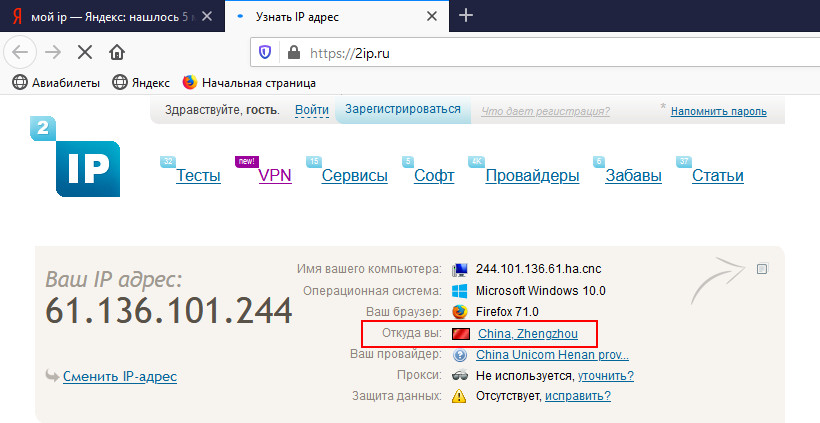The width and height of the screenshot is (820, 423).
Task: Click the browser back arrow button
Action: pos(20,52)
